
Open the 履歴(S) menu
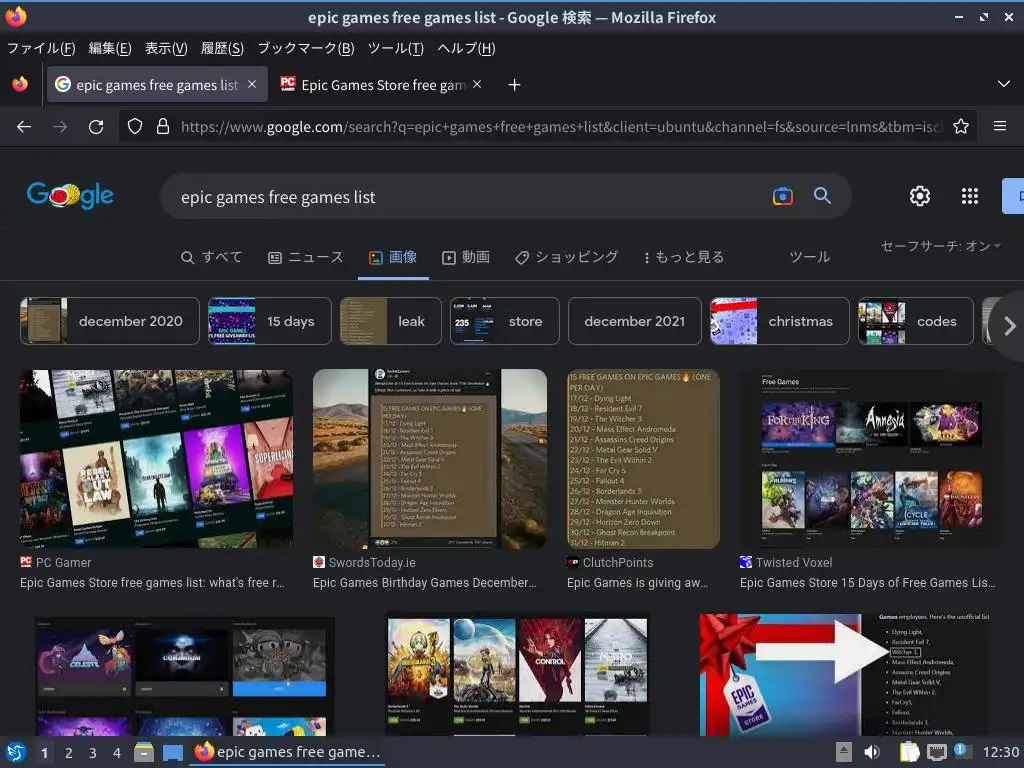pos(222,48)
